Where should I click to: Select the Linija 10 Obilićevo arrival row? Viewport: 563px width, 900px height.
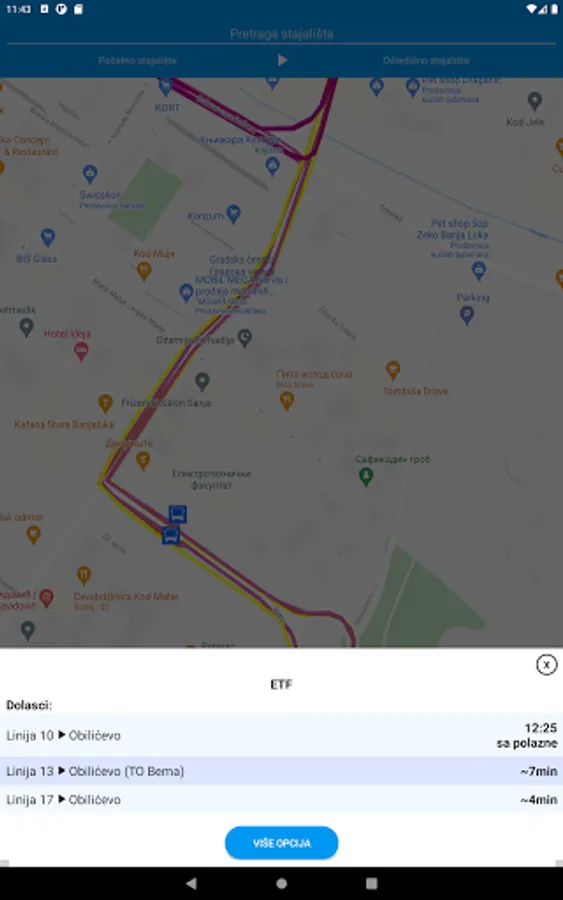coord(281,735)
